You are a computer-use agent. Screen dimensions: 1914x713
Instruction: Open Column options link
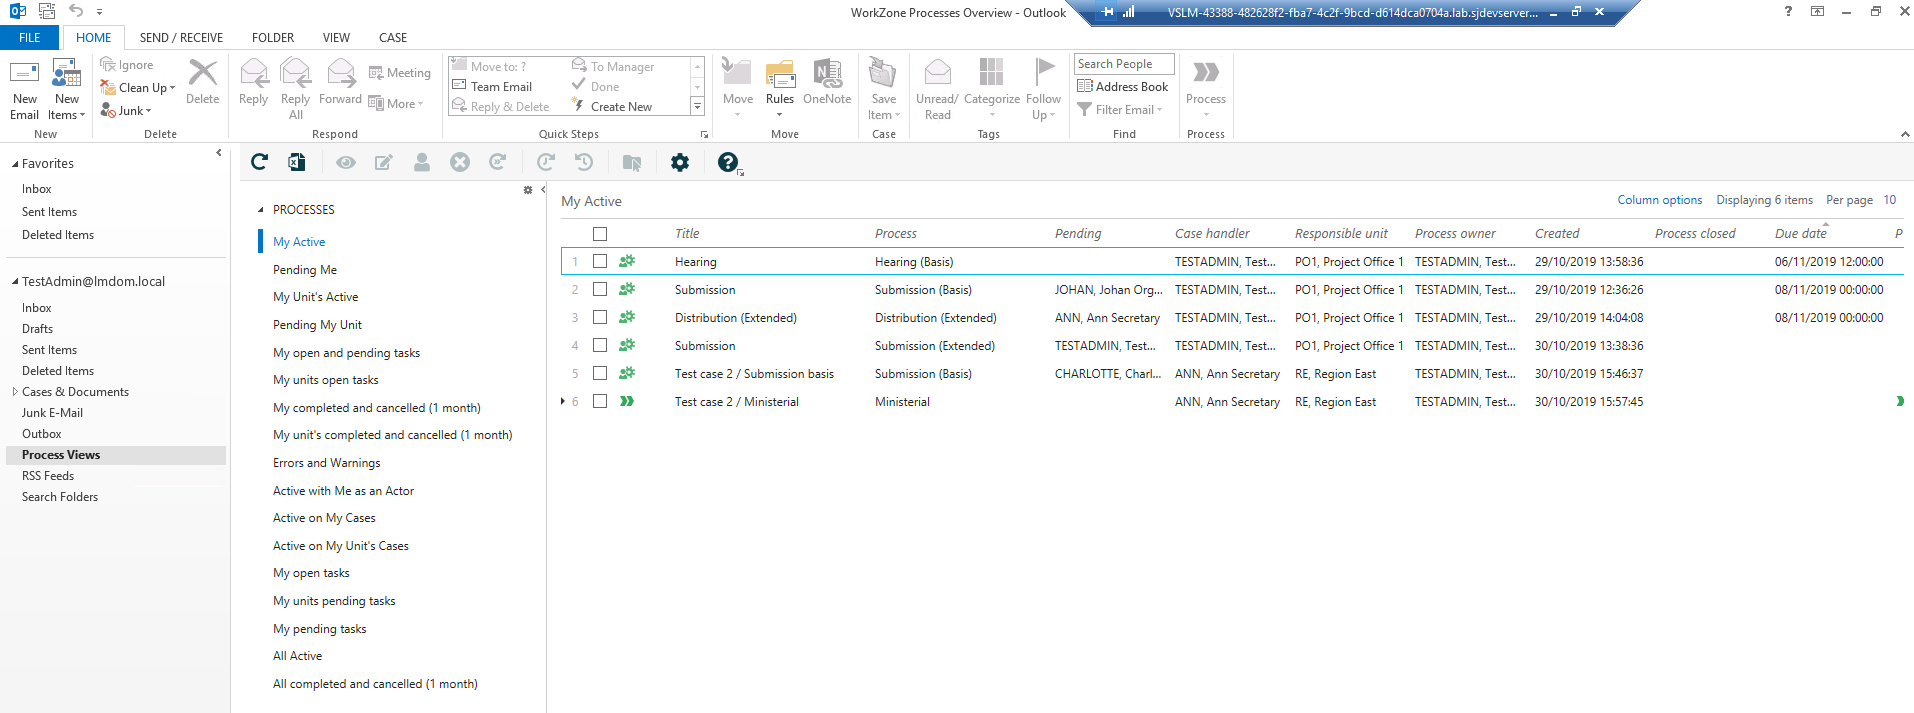tap(1660, 200)
